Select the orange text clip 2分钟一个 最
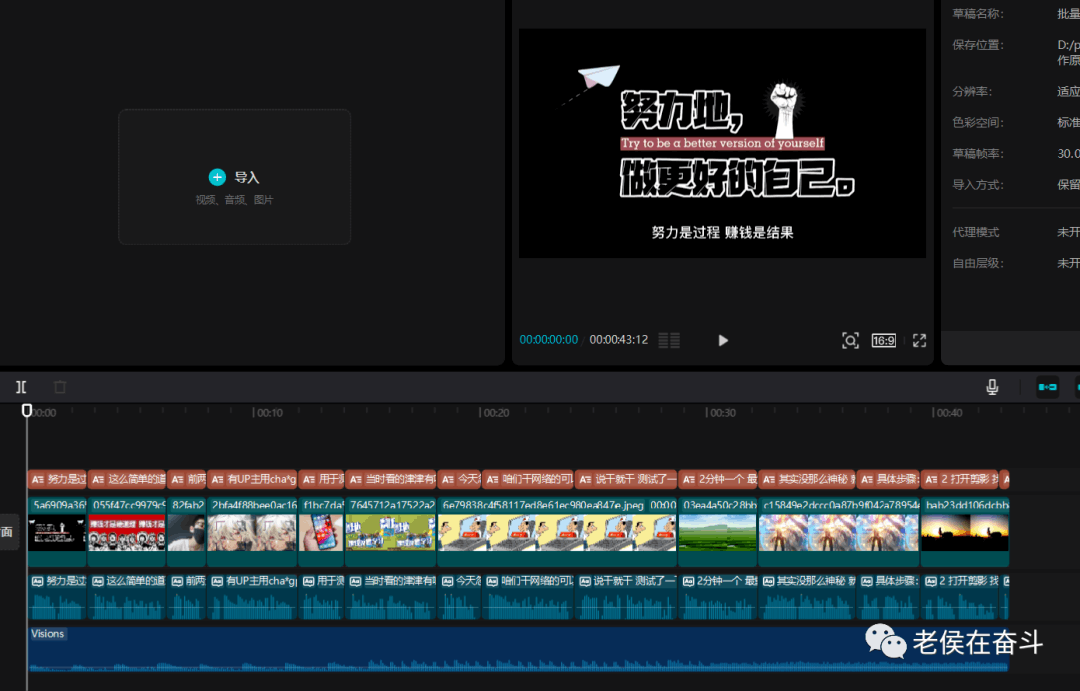The width and height of the screenshot is (1080, 691). [x=718, y=479]
